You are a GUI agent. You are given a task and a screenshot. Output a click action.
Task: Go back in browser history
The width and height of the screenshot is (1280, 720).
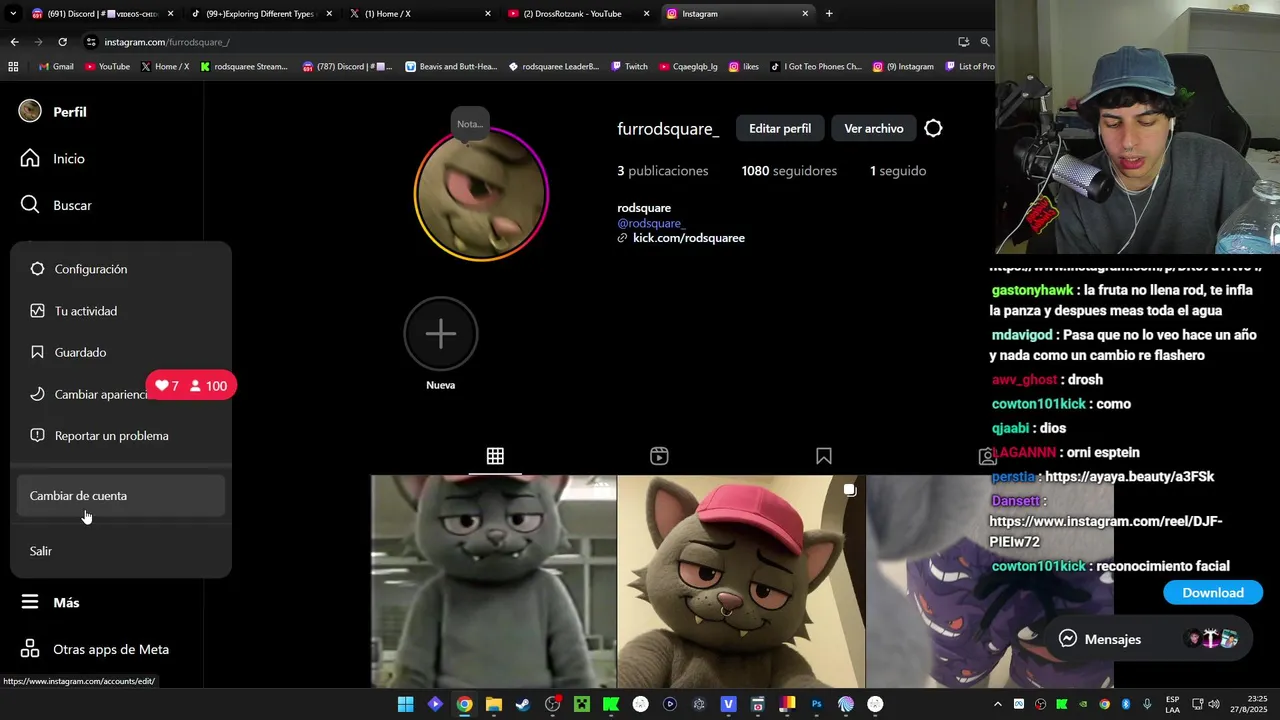click(14, 42)
